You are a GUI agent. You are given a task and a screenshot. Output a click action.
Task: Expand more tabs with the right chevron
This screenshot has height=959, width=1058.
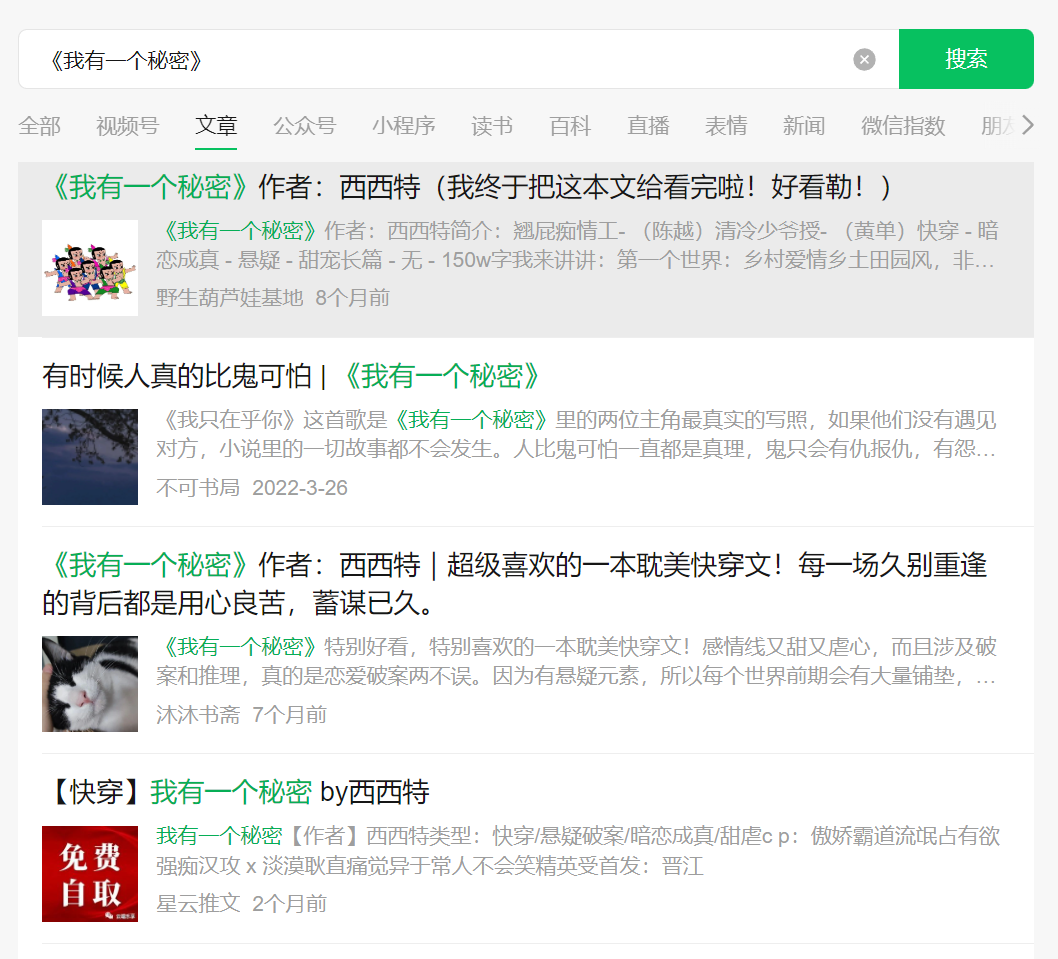pyautogui.click(x=1027, y=125)
